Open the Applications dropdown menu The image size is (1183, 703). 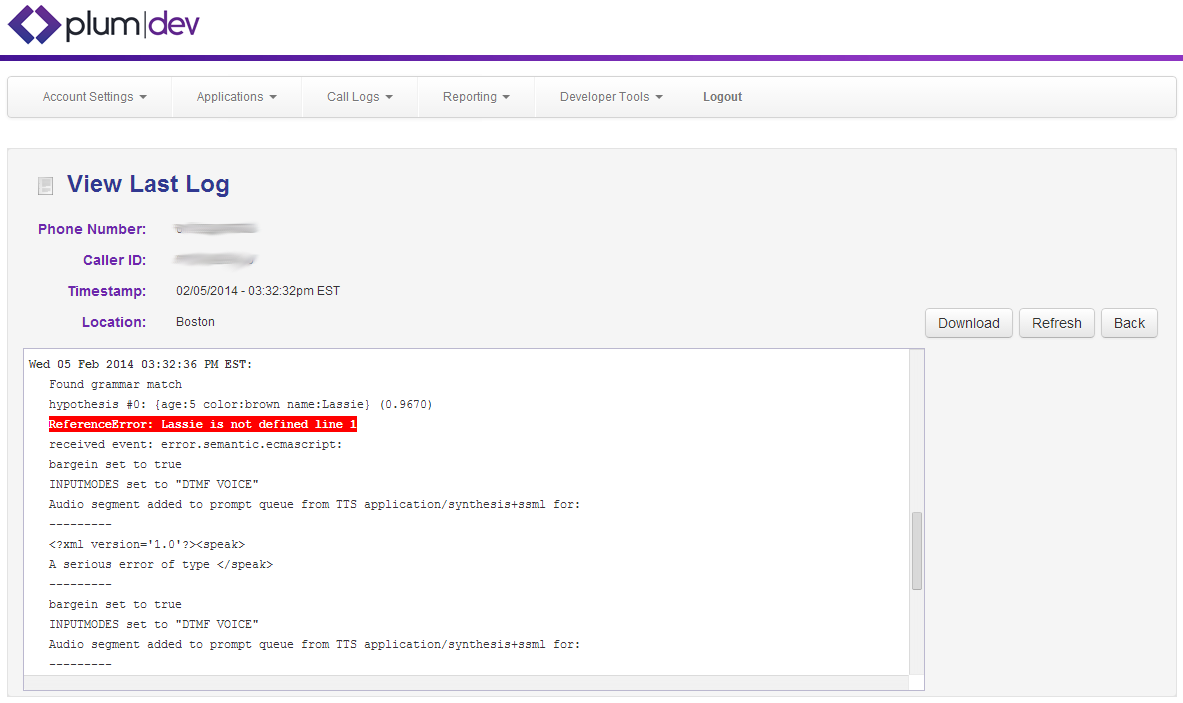click(x=236, y=97)
